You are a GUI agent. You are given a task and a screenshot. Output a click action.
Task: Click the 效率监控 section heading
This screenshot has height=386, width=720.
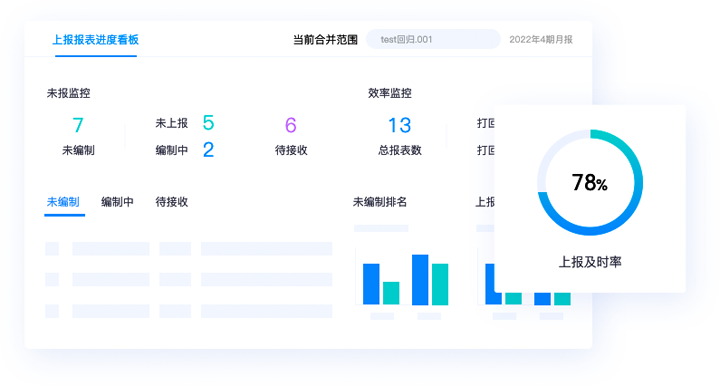(390, 93)
